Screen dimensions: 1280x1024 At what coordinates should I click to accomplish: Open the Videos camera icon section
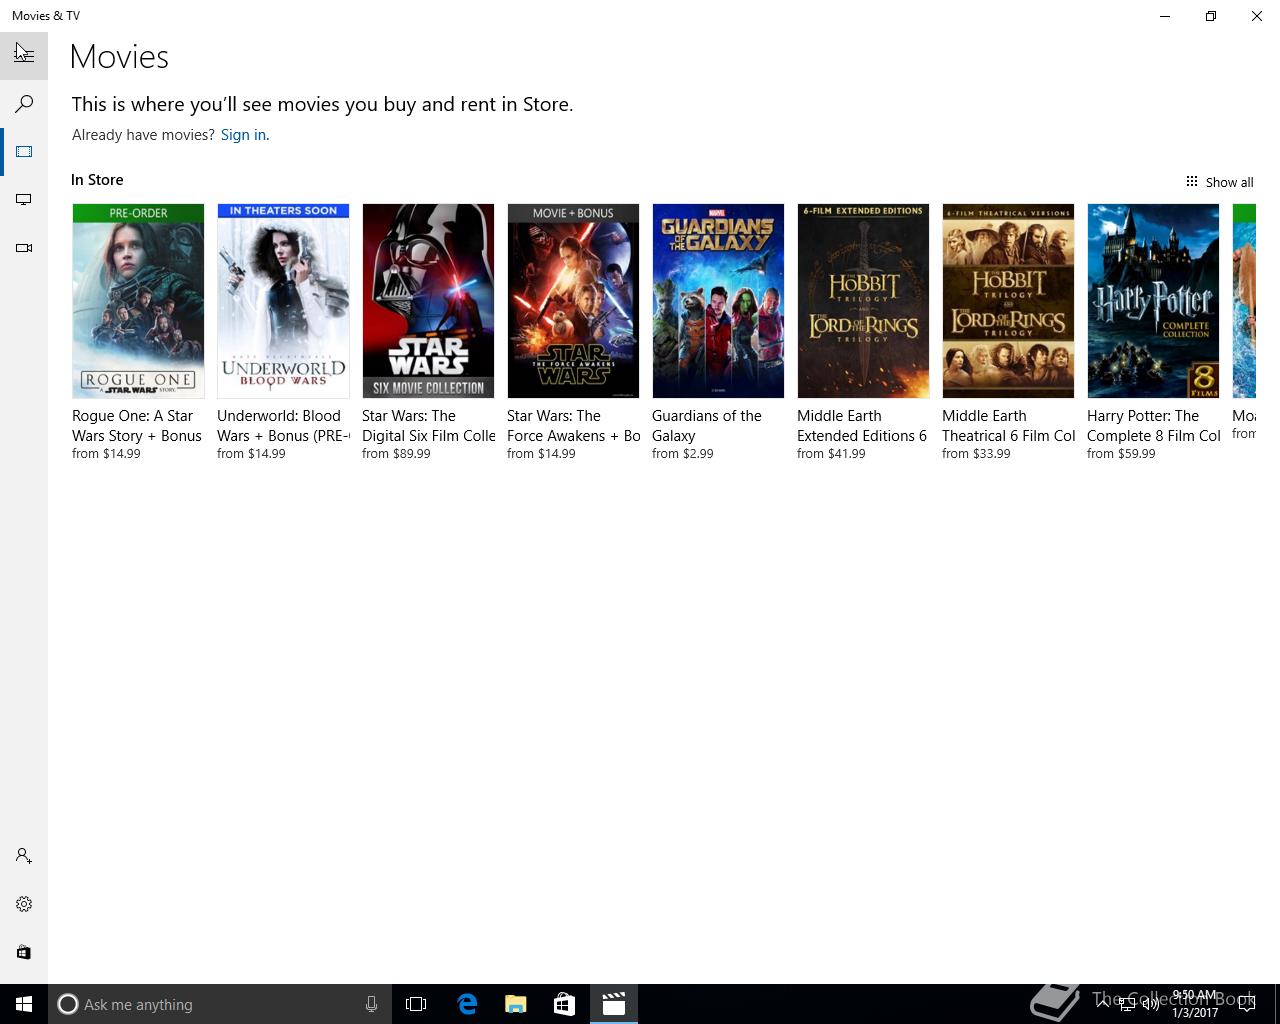(x=24, y=248)
